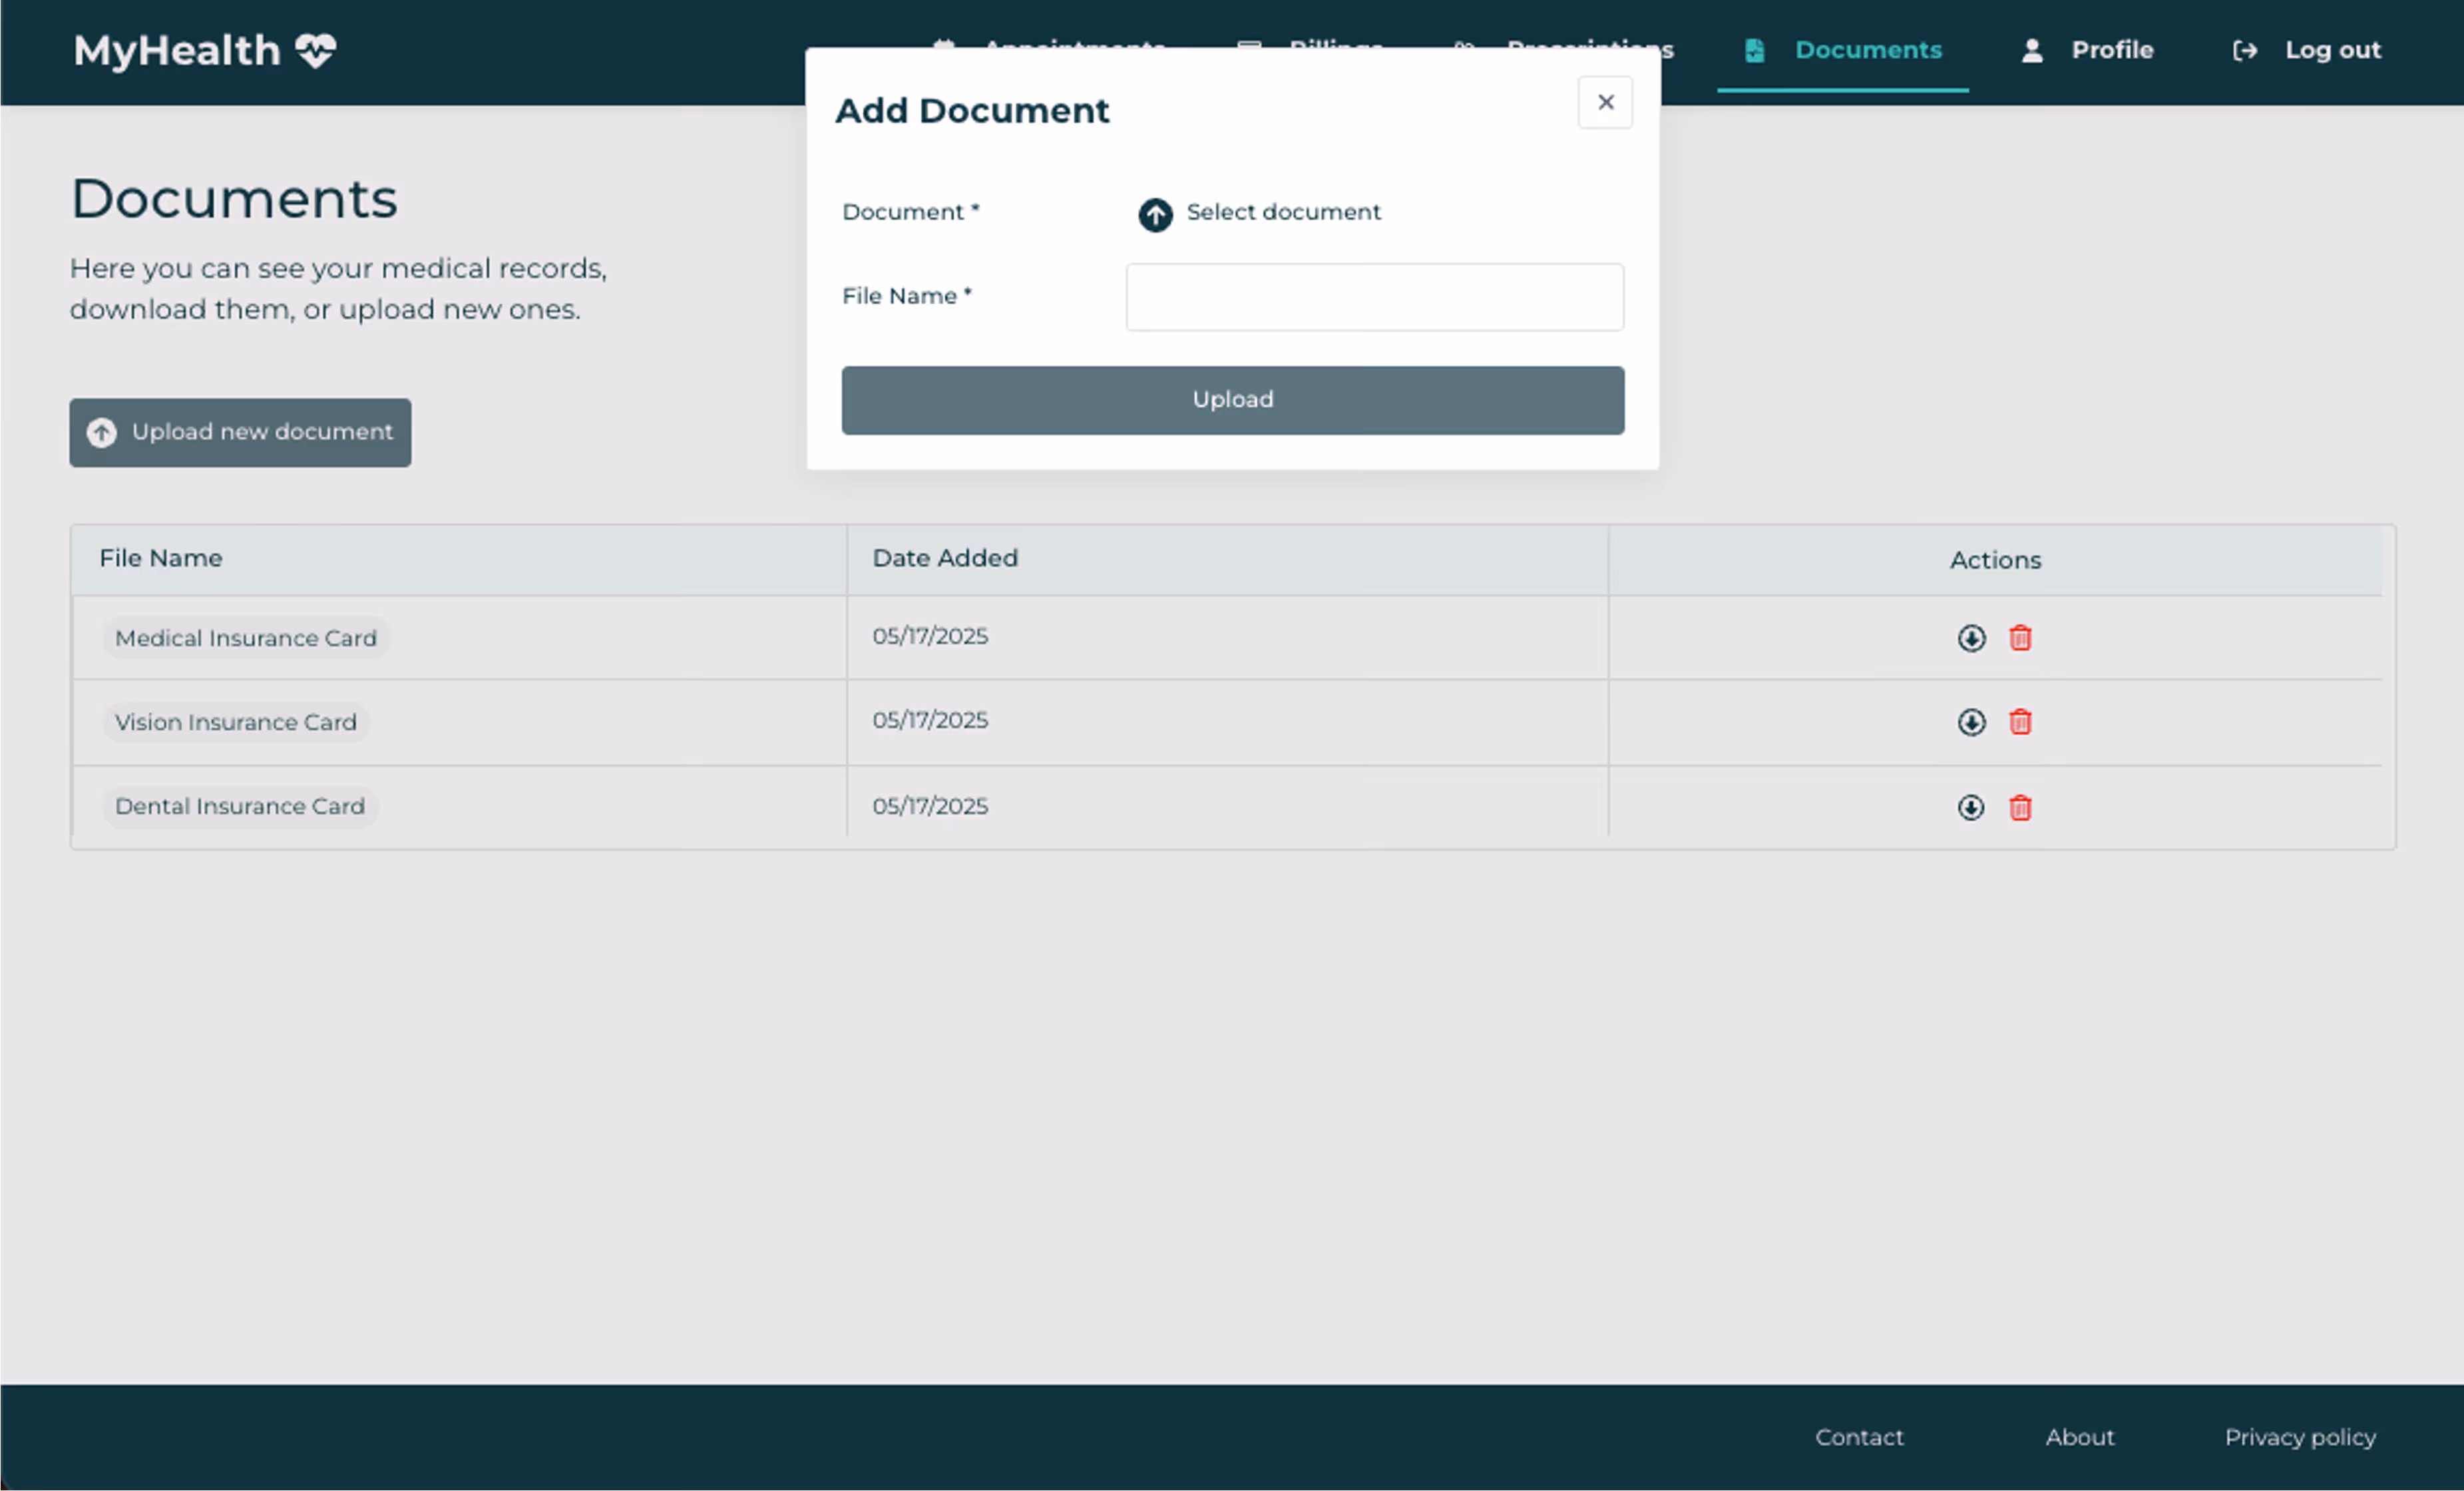Click the Select document upload arrow icon
The image size is (2464, 1491).
pos(1155,214)
